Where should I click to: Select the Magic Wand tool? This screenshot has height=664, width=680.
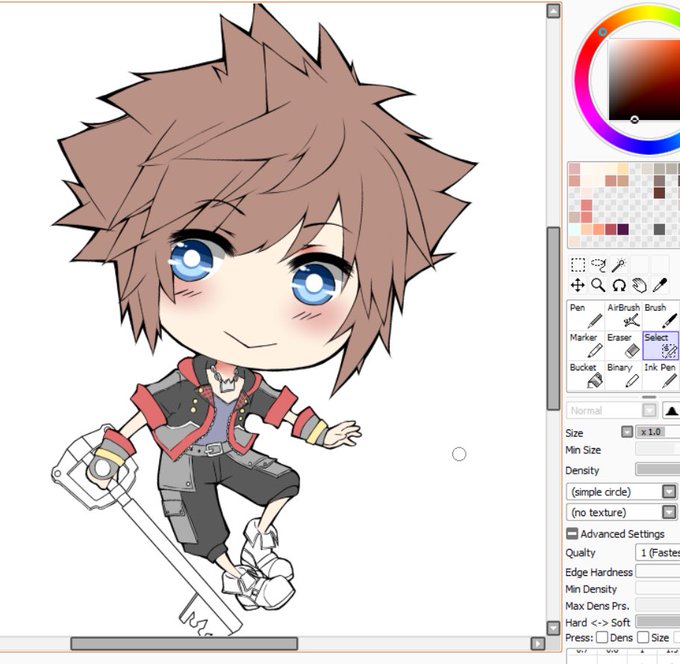pyautogui.click(x=618, y=264)
